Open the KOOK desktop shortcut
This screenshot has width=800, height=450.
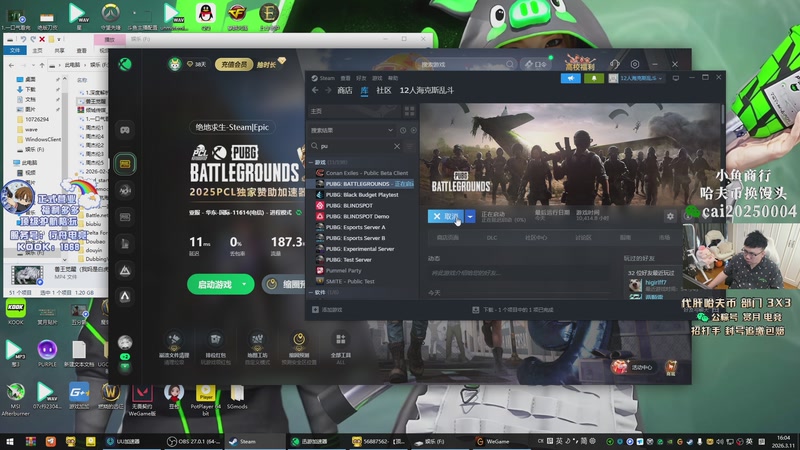click(x=16, y=313)
